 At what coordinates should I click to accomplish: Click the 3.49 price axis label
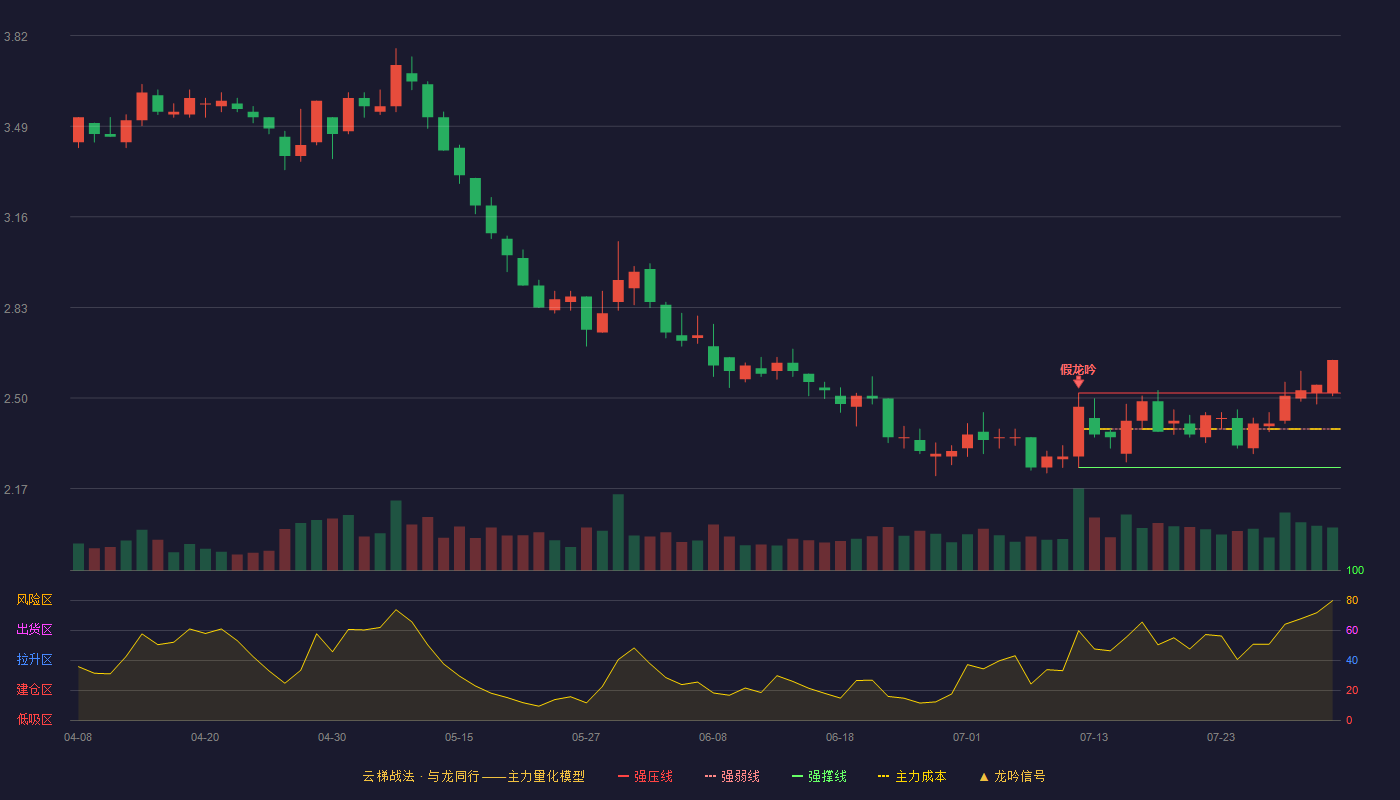(x=16, y=128)
